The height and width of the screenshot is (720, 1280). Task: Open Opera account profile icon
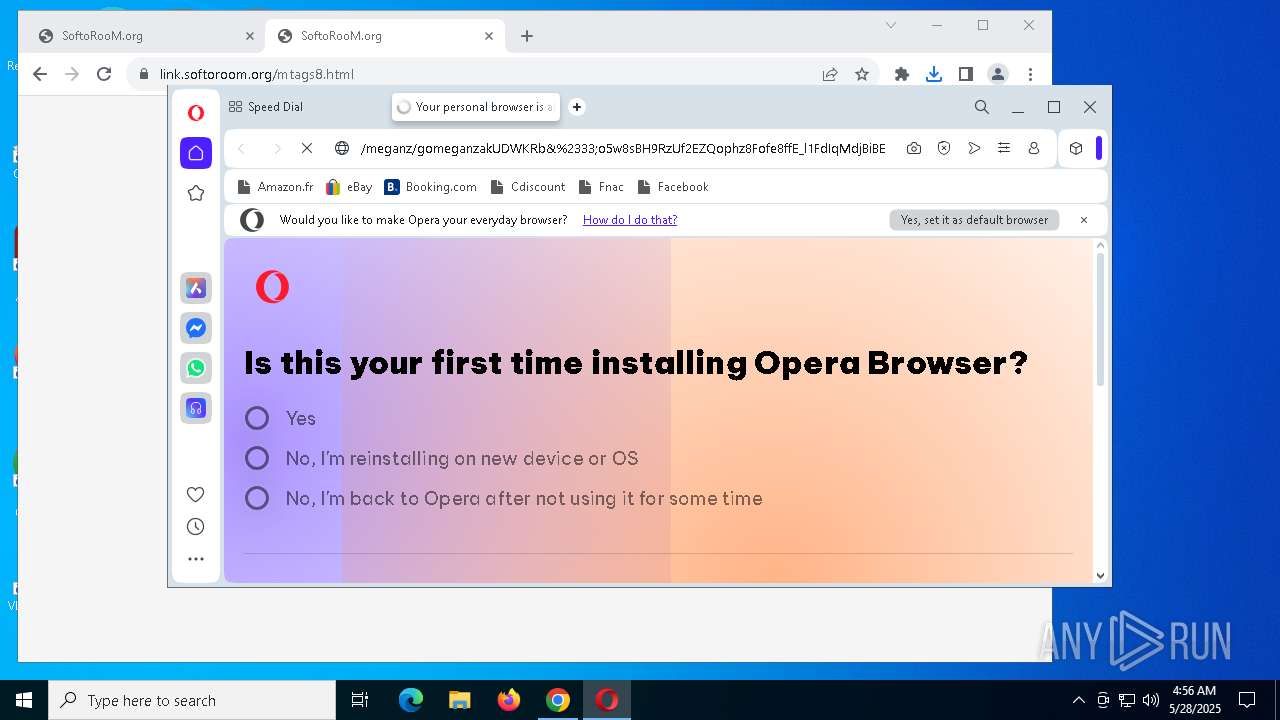1034,148
